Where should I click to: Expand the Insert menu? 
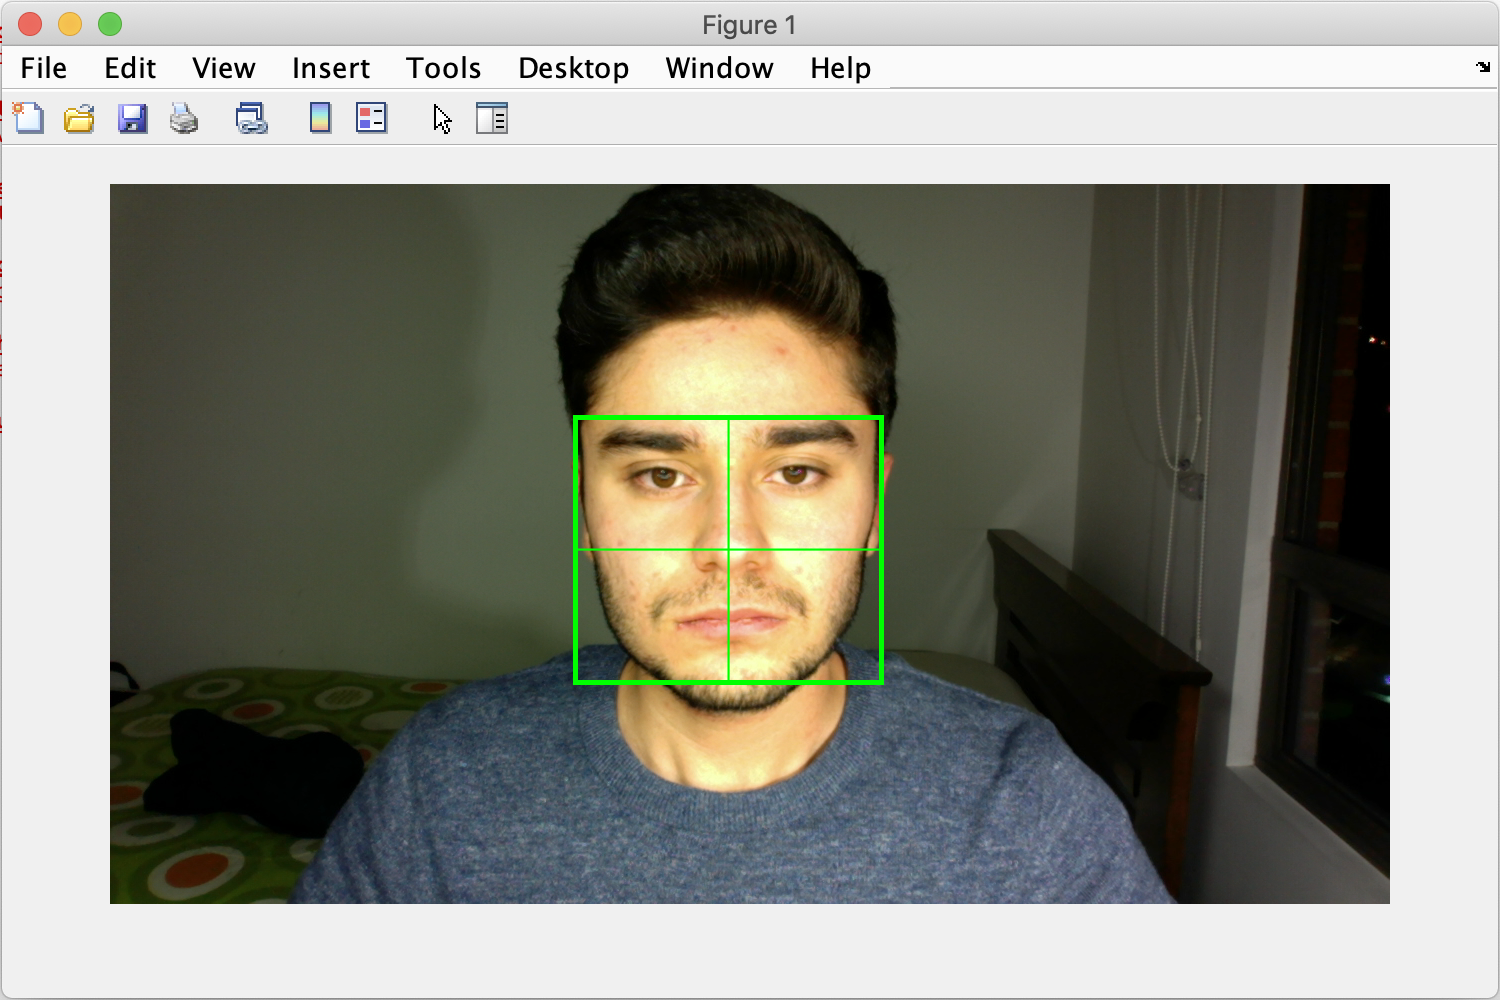tap(330, 68)
